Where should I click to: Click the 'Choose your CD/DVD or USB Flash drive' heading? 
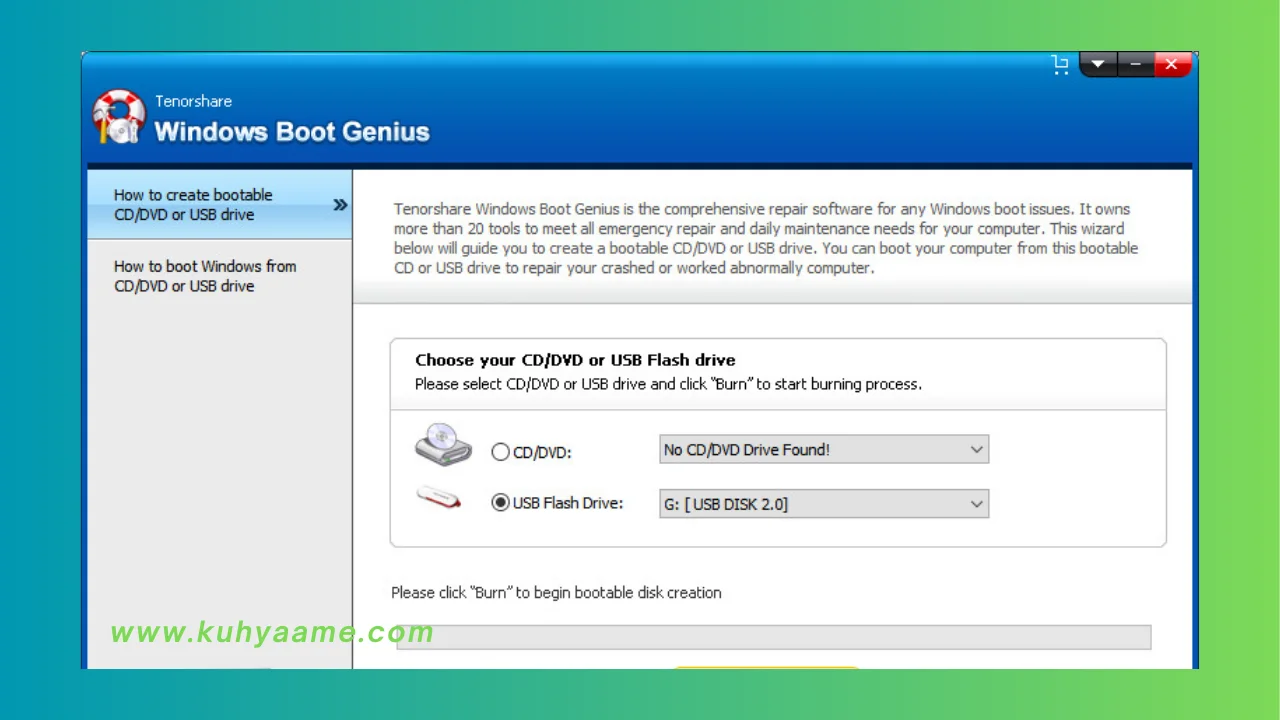pyautogui.click(x=575, y=360)
